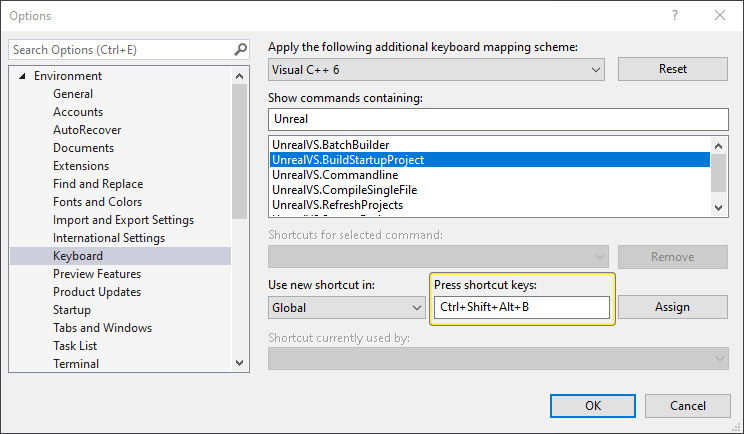The height and width of the screenshot is (434, 744).
Task: Open the Keyboard settings page
Action: [78, 256]
